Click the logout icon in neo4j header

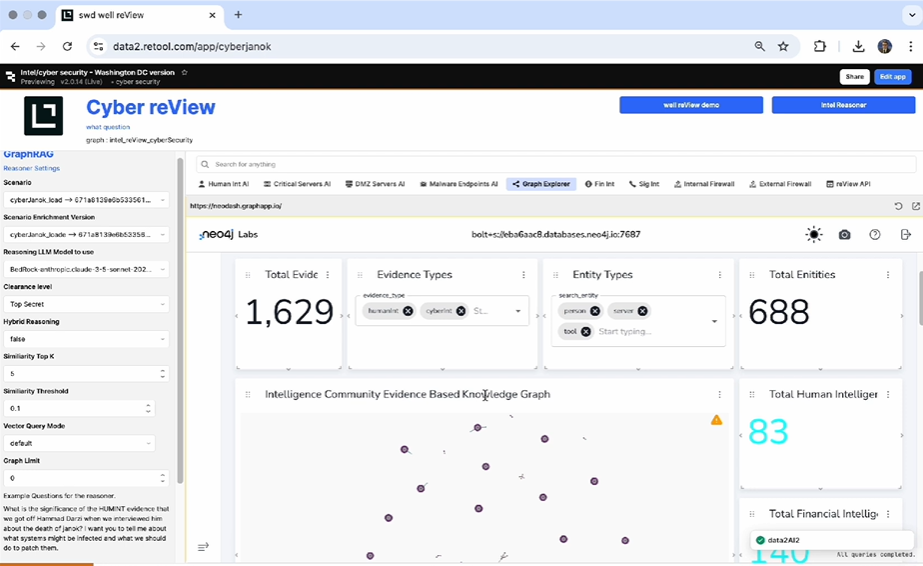(x=906, y=234)
